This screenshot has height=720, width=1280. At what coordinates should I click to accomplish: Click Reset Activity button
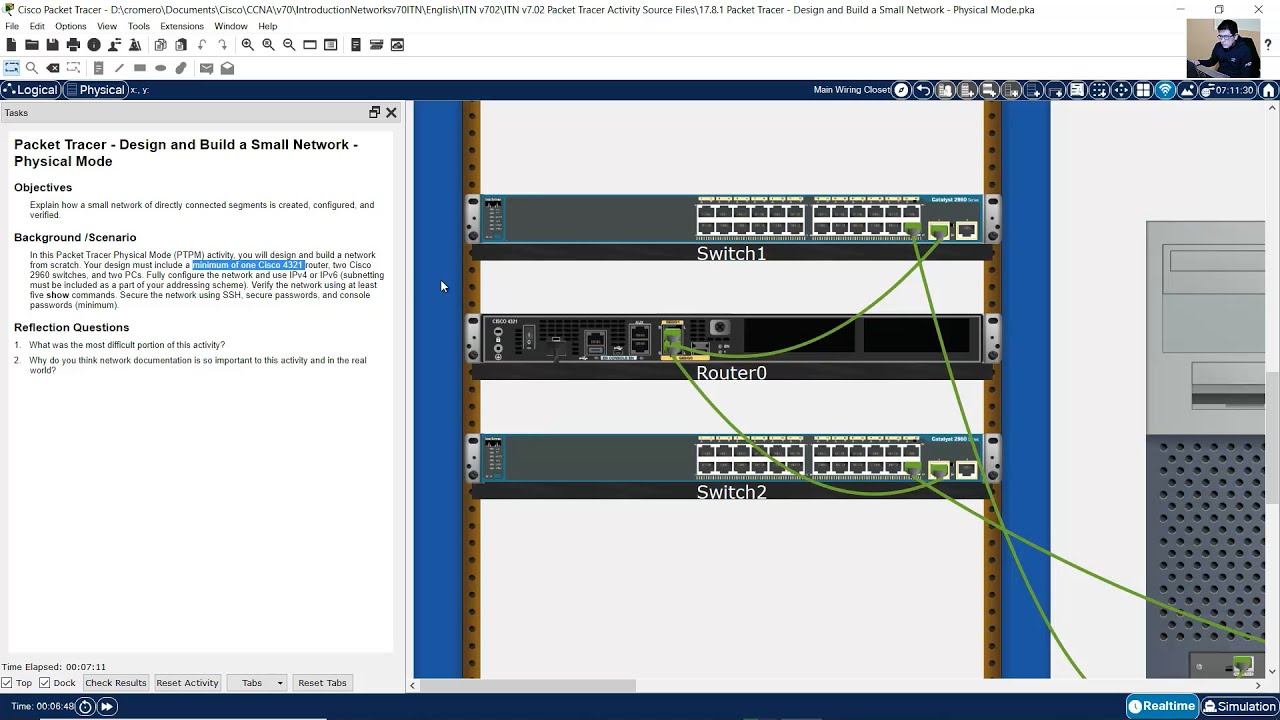pos(187,683)
